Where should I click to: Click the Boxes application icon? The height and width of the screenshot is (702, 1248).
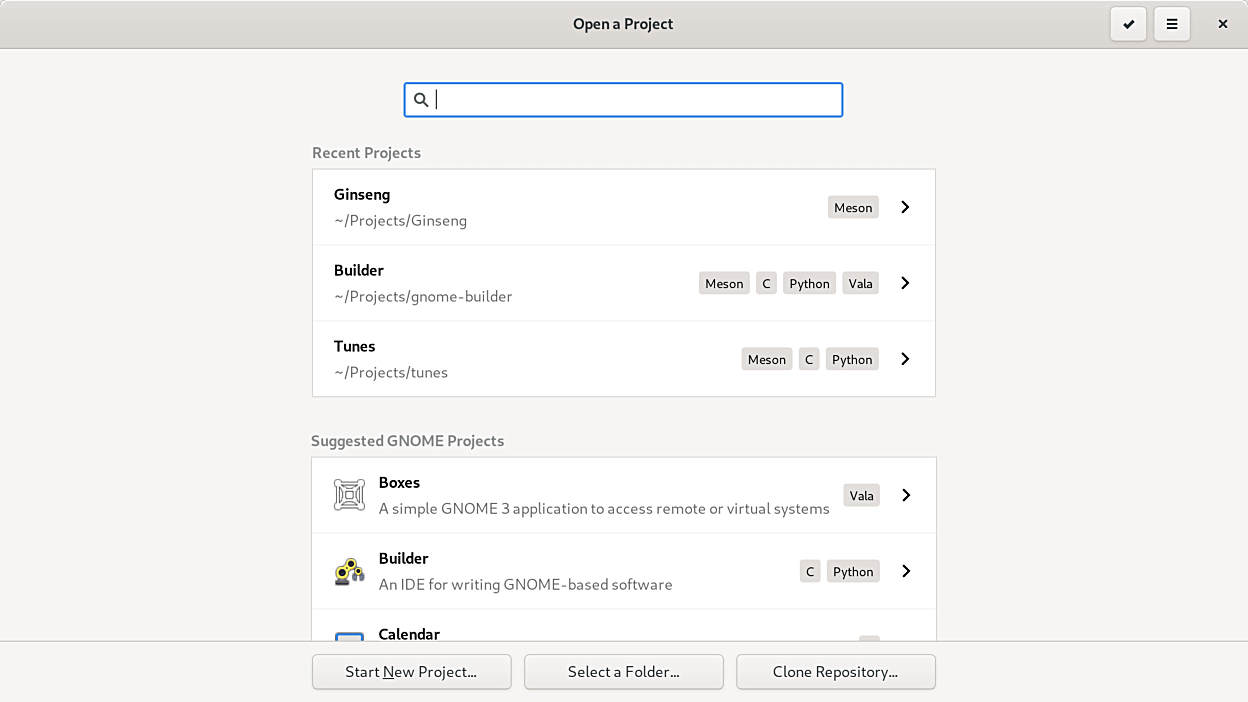pyautogui.click(x=349, y=495)
